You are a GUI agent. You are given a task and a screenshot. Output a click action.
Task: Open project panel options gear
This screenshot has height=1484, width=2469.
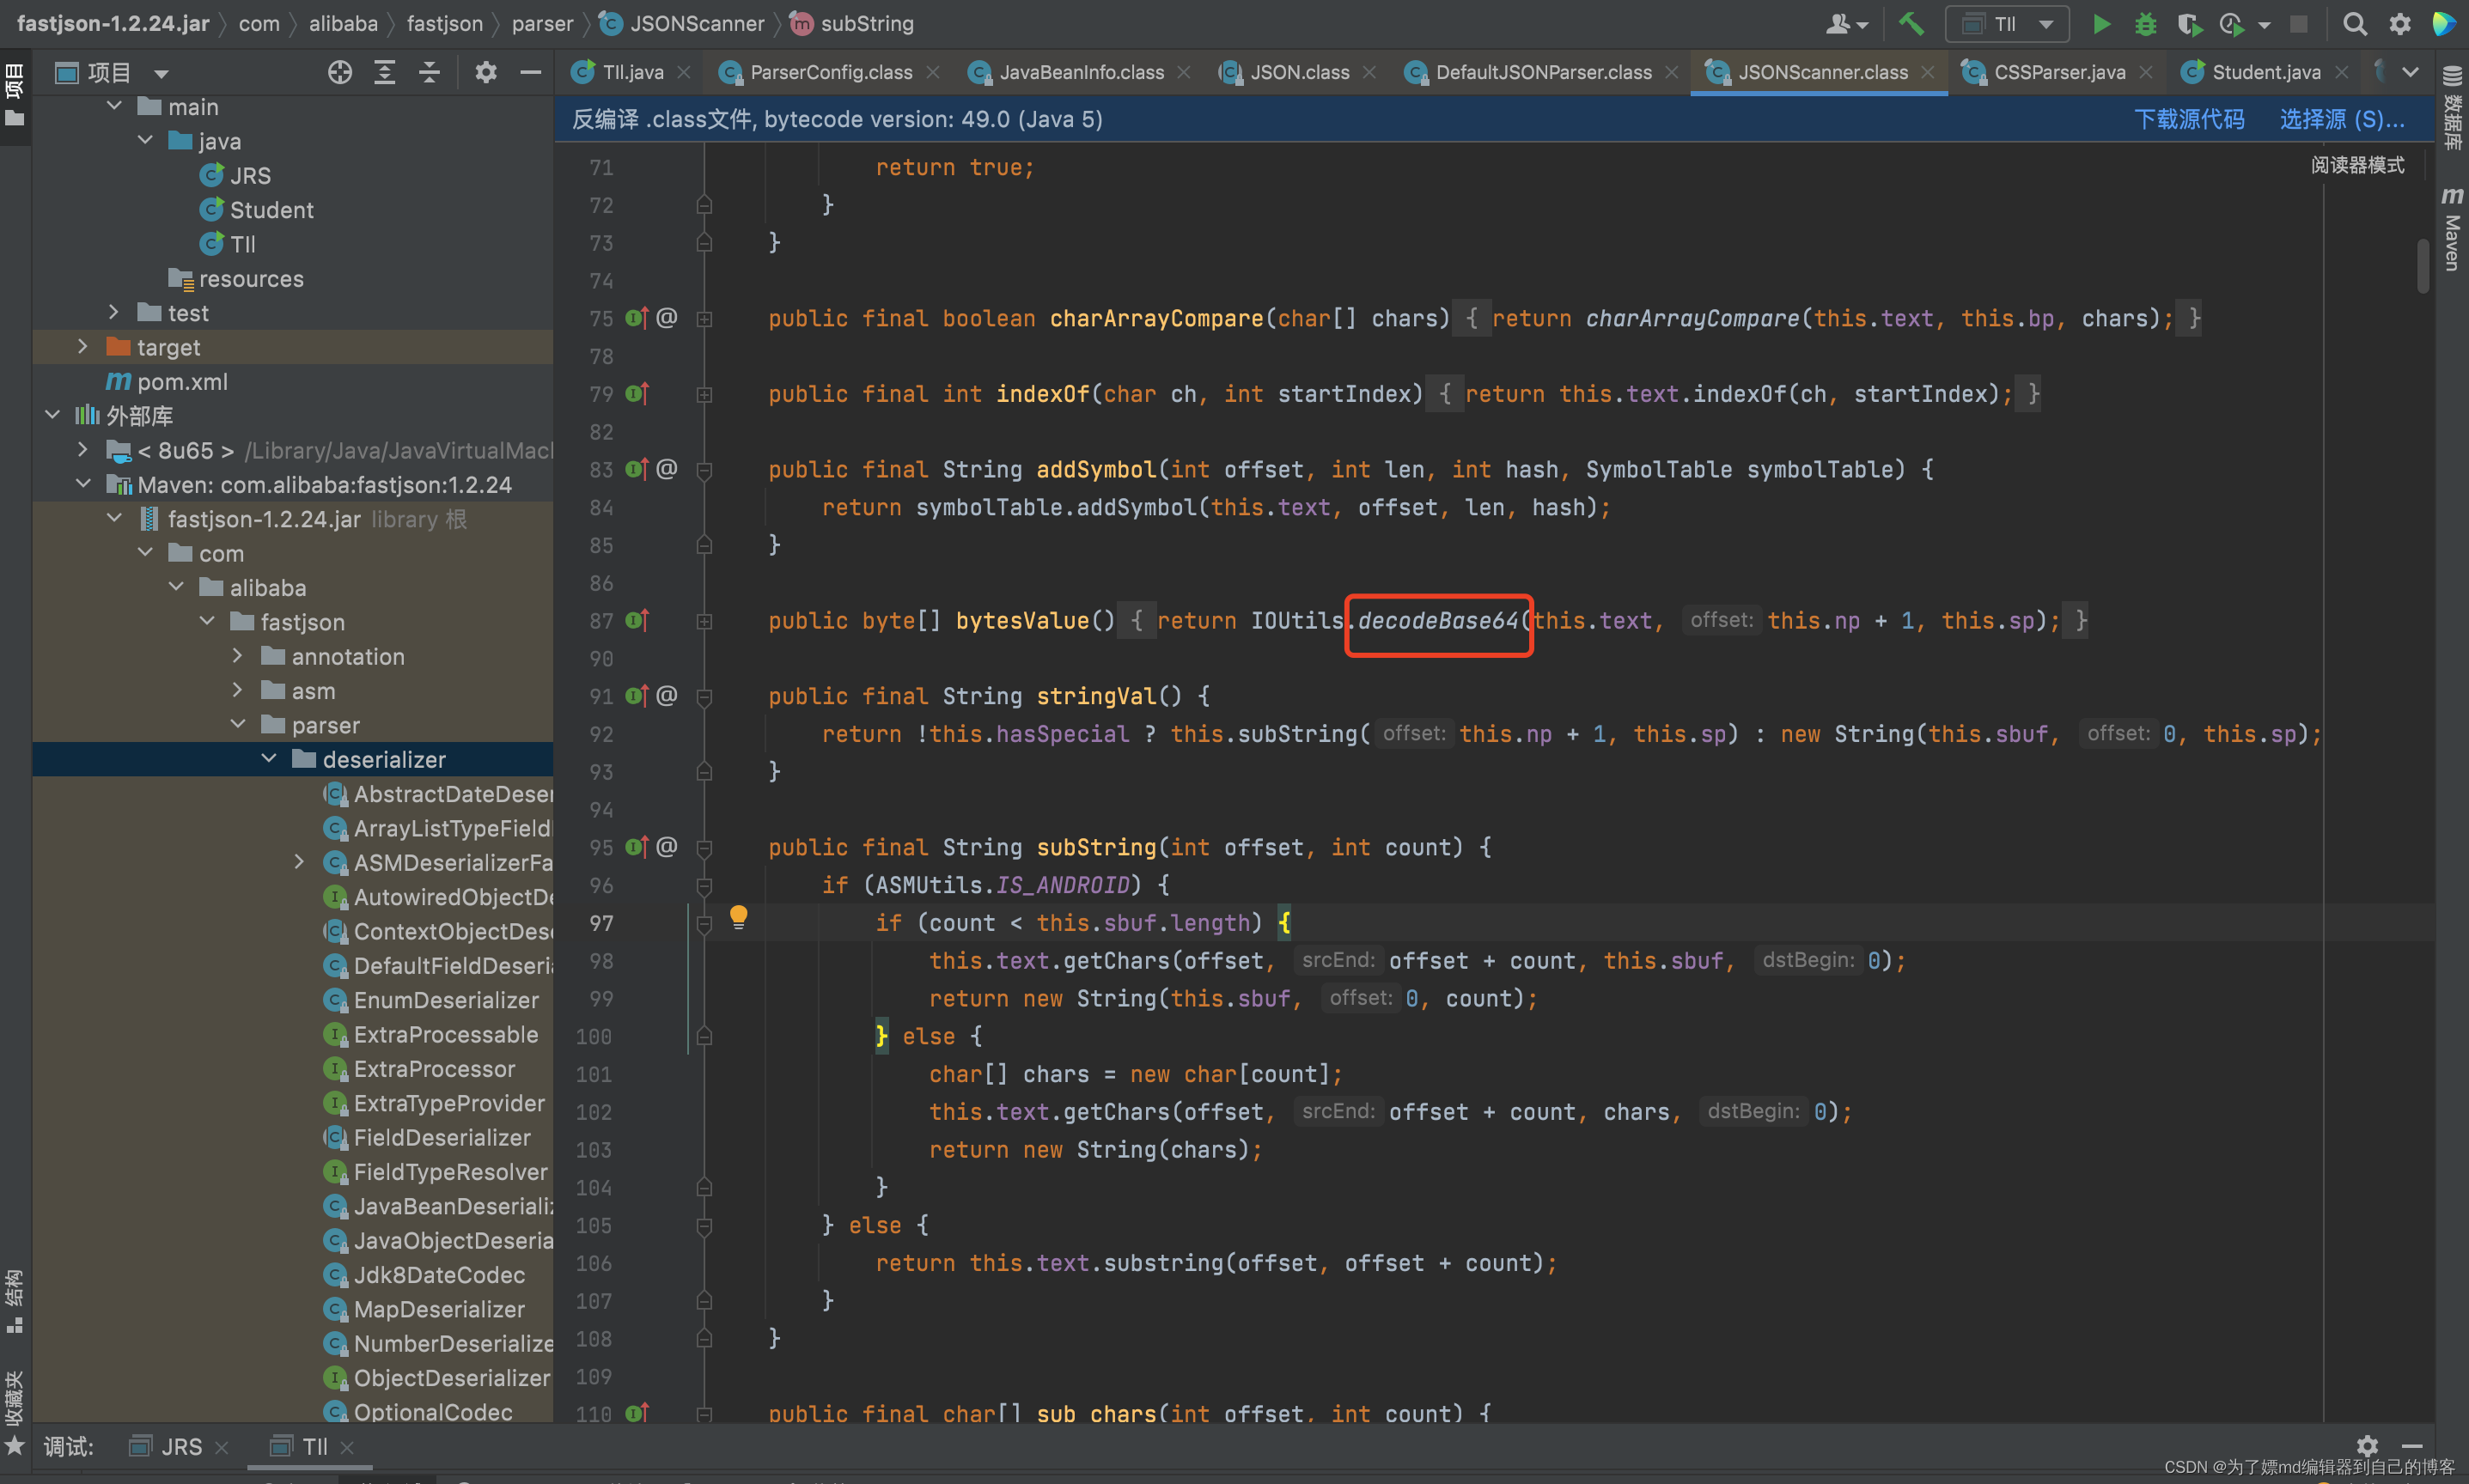point(486,72)
